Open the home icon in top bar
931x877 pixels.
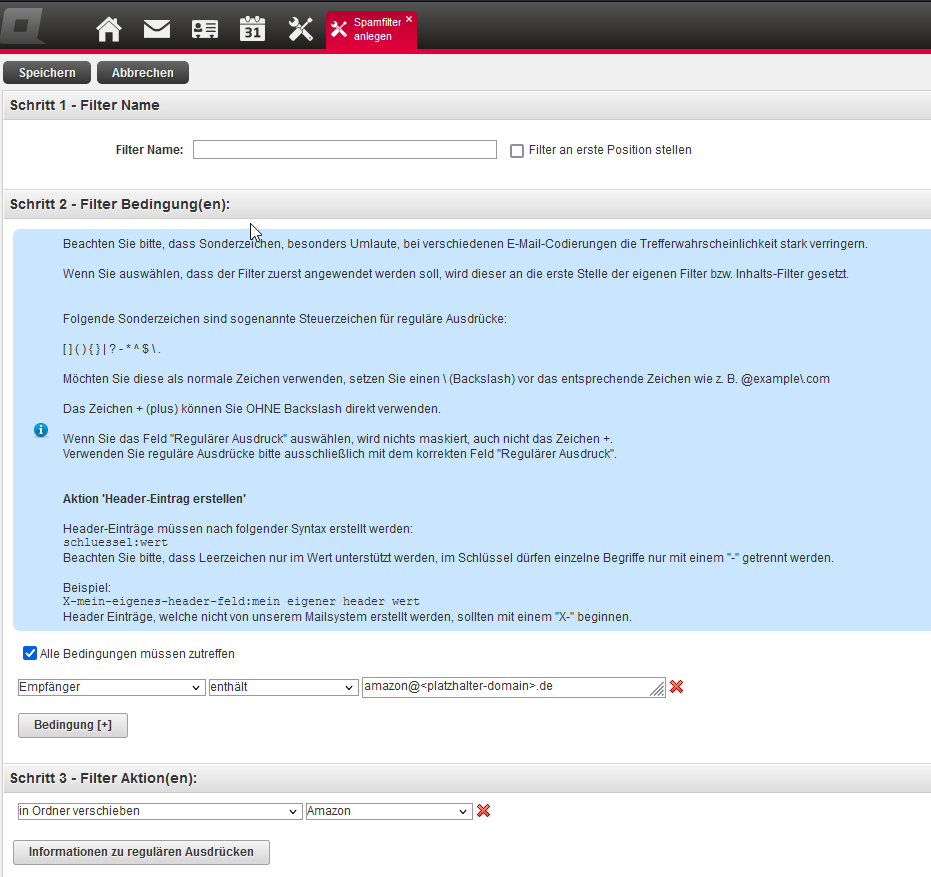click(x=109, y=29)
